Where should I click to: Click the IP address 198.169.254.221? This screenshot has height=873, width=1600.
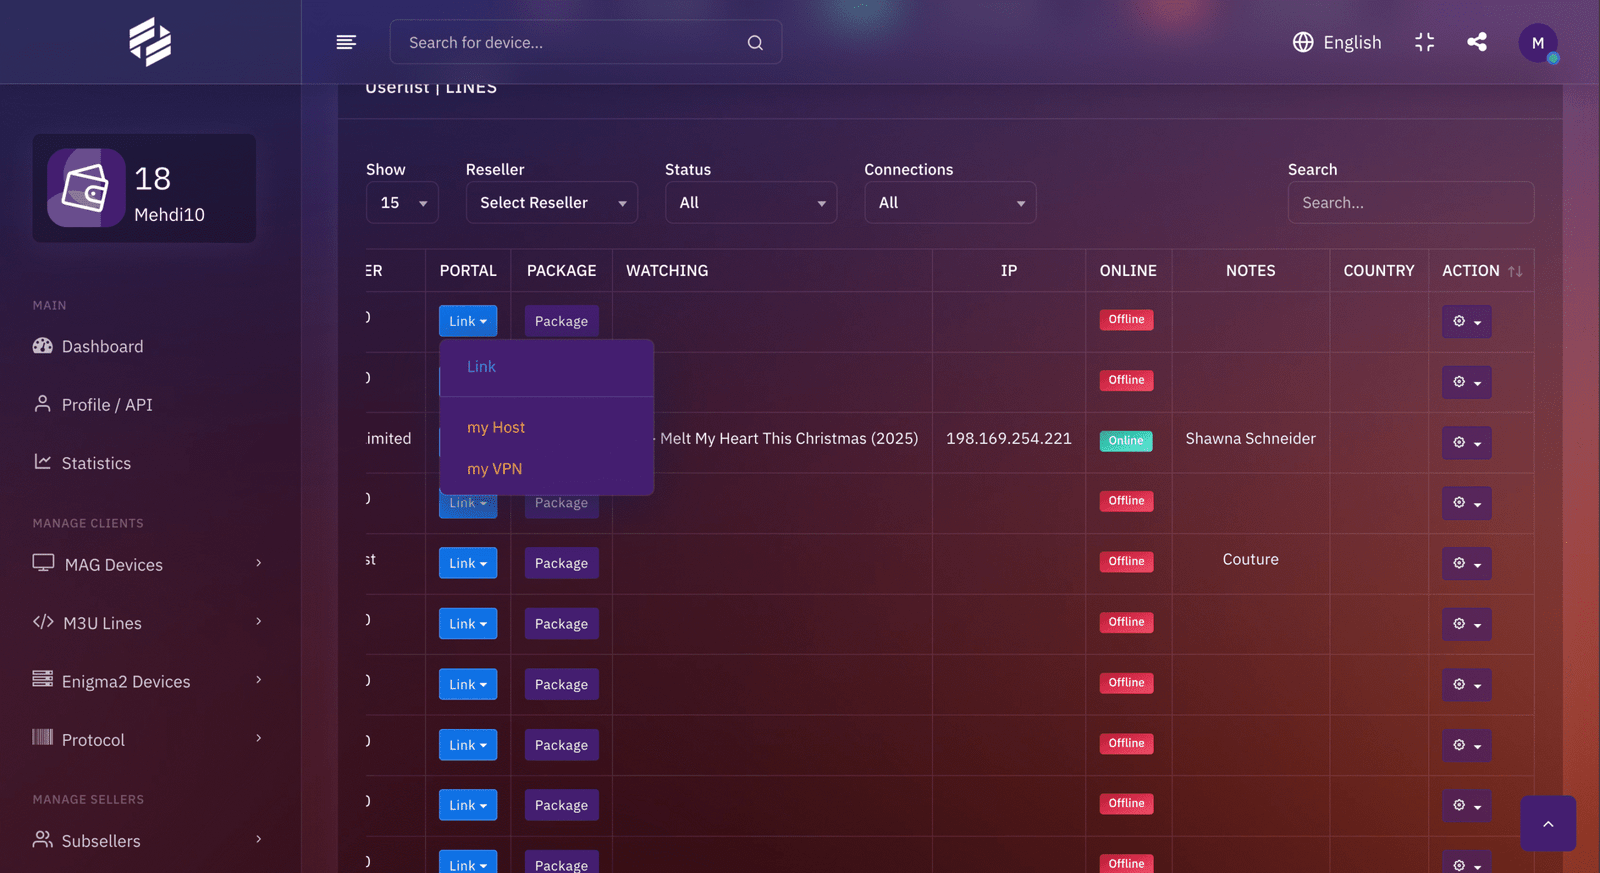coord(1009,439)
